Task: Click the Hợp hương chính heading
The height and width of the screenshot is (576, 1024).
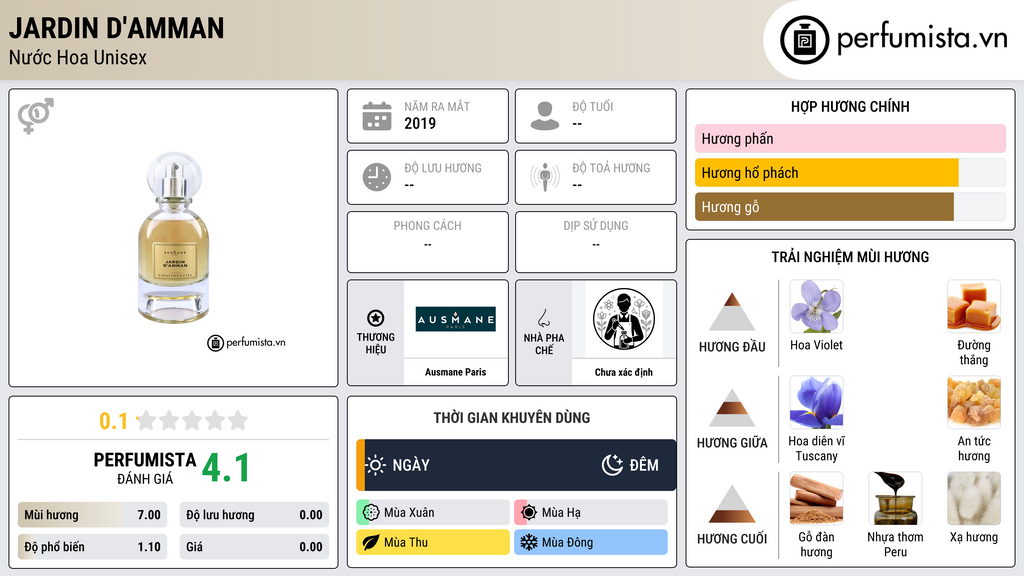Action: coord(850,106)
